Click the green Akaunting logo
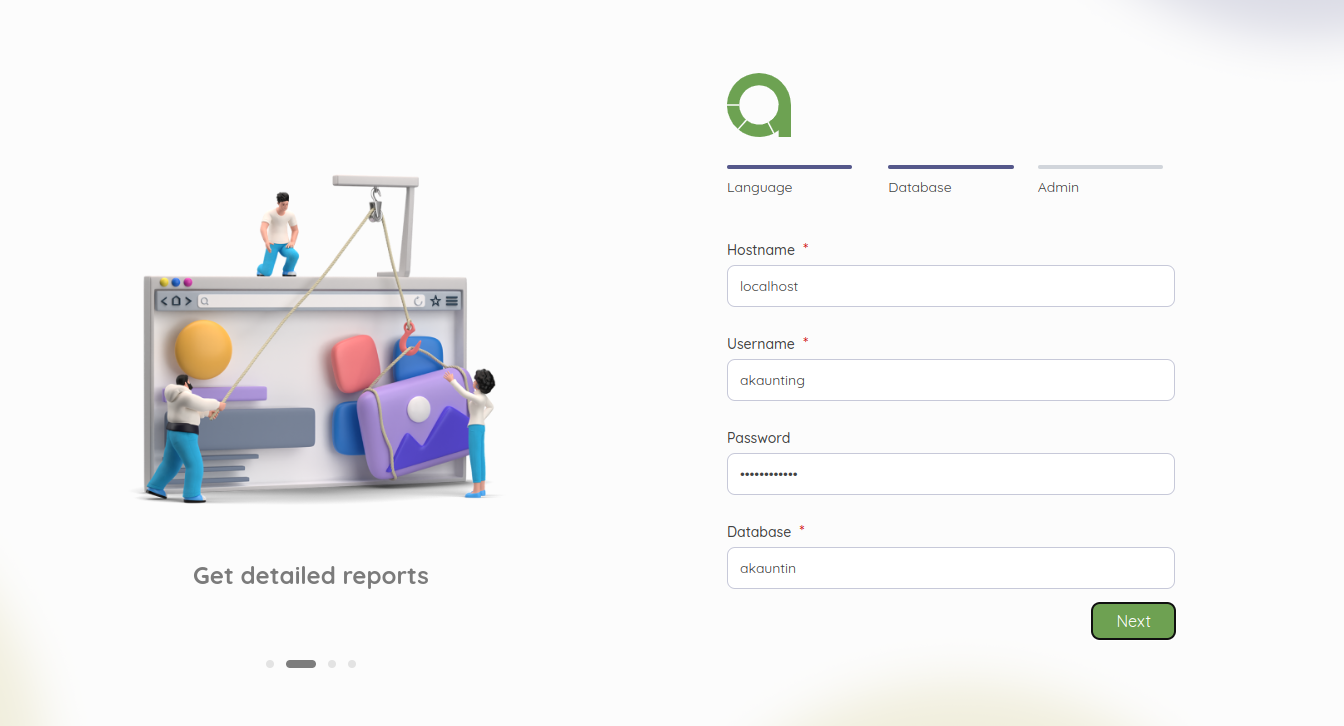1344x726 pixels. 759,105
